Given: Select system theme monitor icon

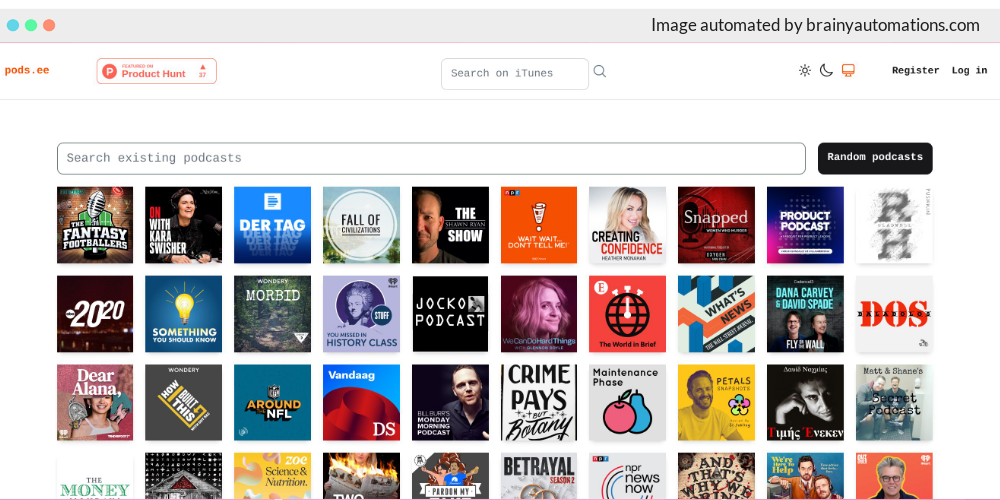Looking at the screenshot, I should click(x=848, y=70).
